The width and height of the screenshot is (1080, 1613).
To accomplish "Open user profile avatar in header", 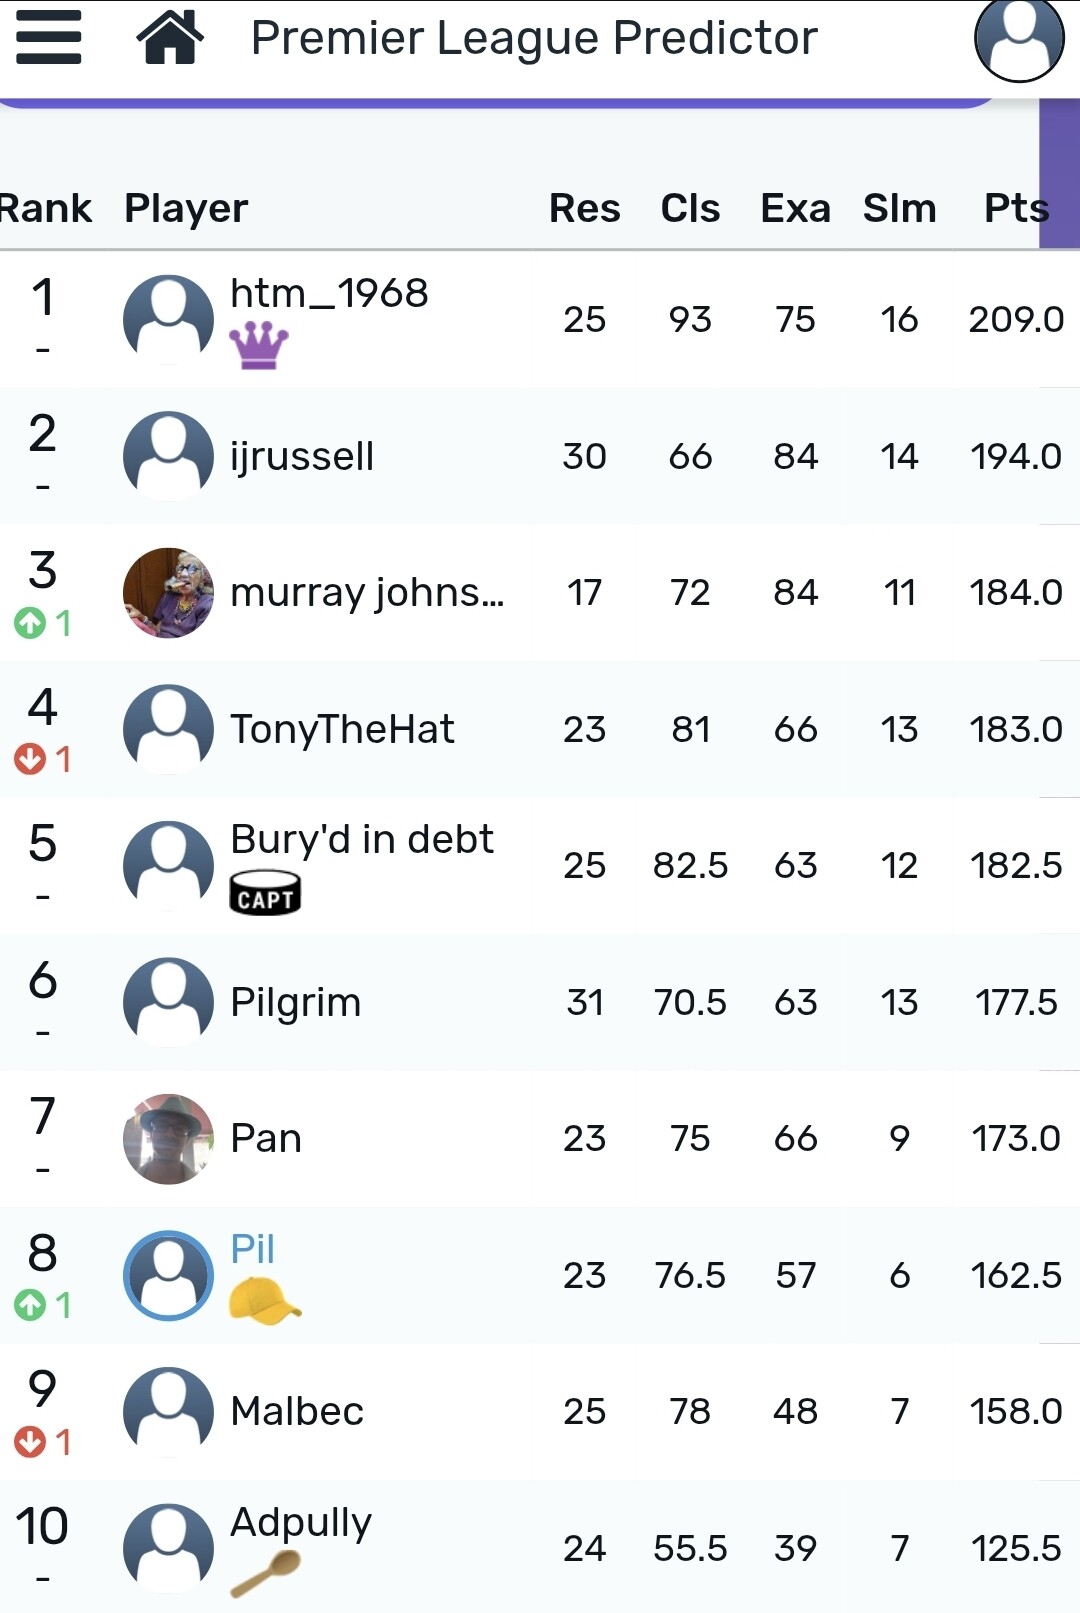I will (1018, 38).
